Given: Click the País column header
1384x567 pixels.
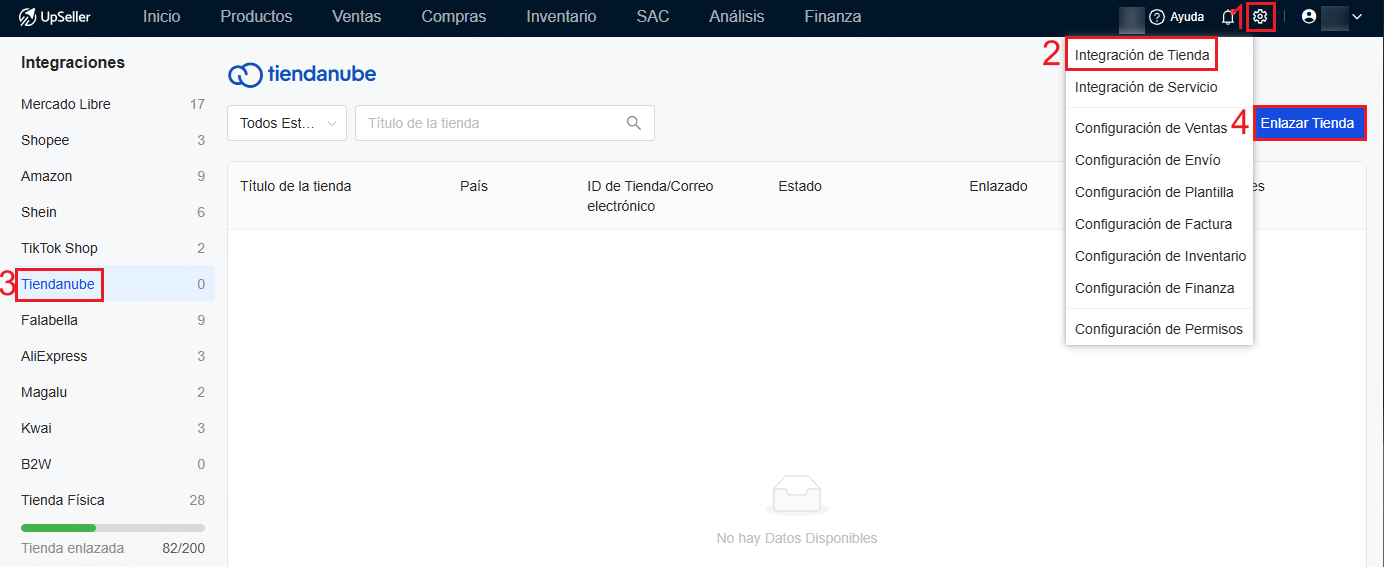Looking at the screenshot, I should coord(474,186).
